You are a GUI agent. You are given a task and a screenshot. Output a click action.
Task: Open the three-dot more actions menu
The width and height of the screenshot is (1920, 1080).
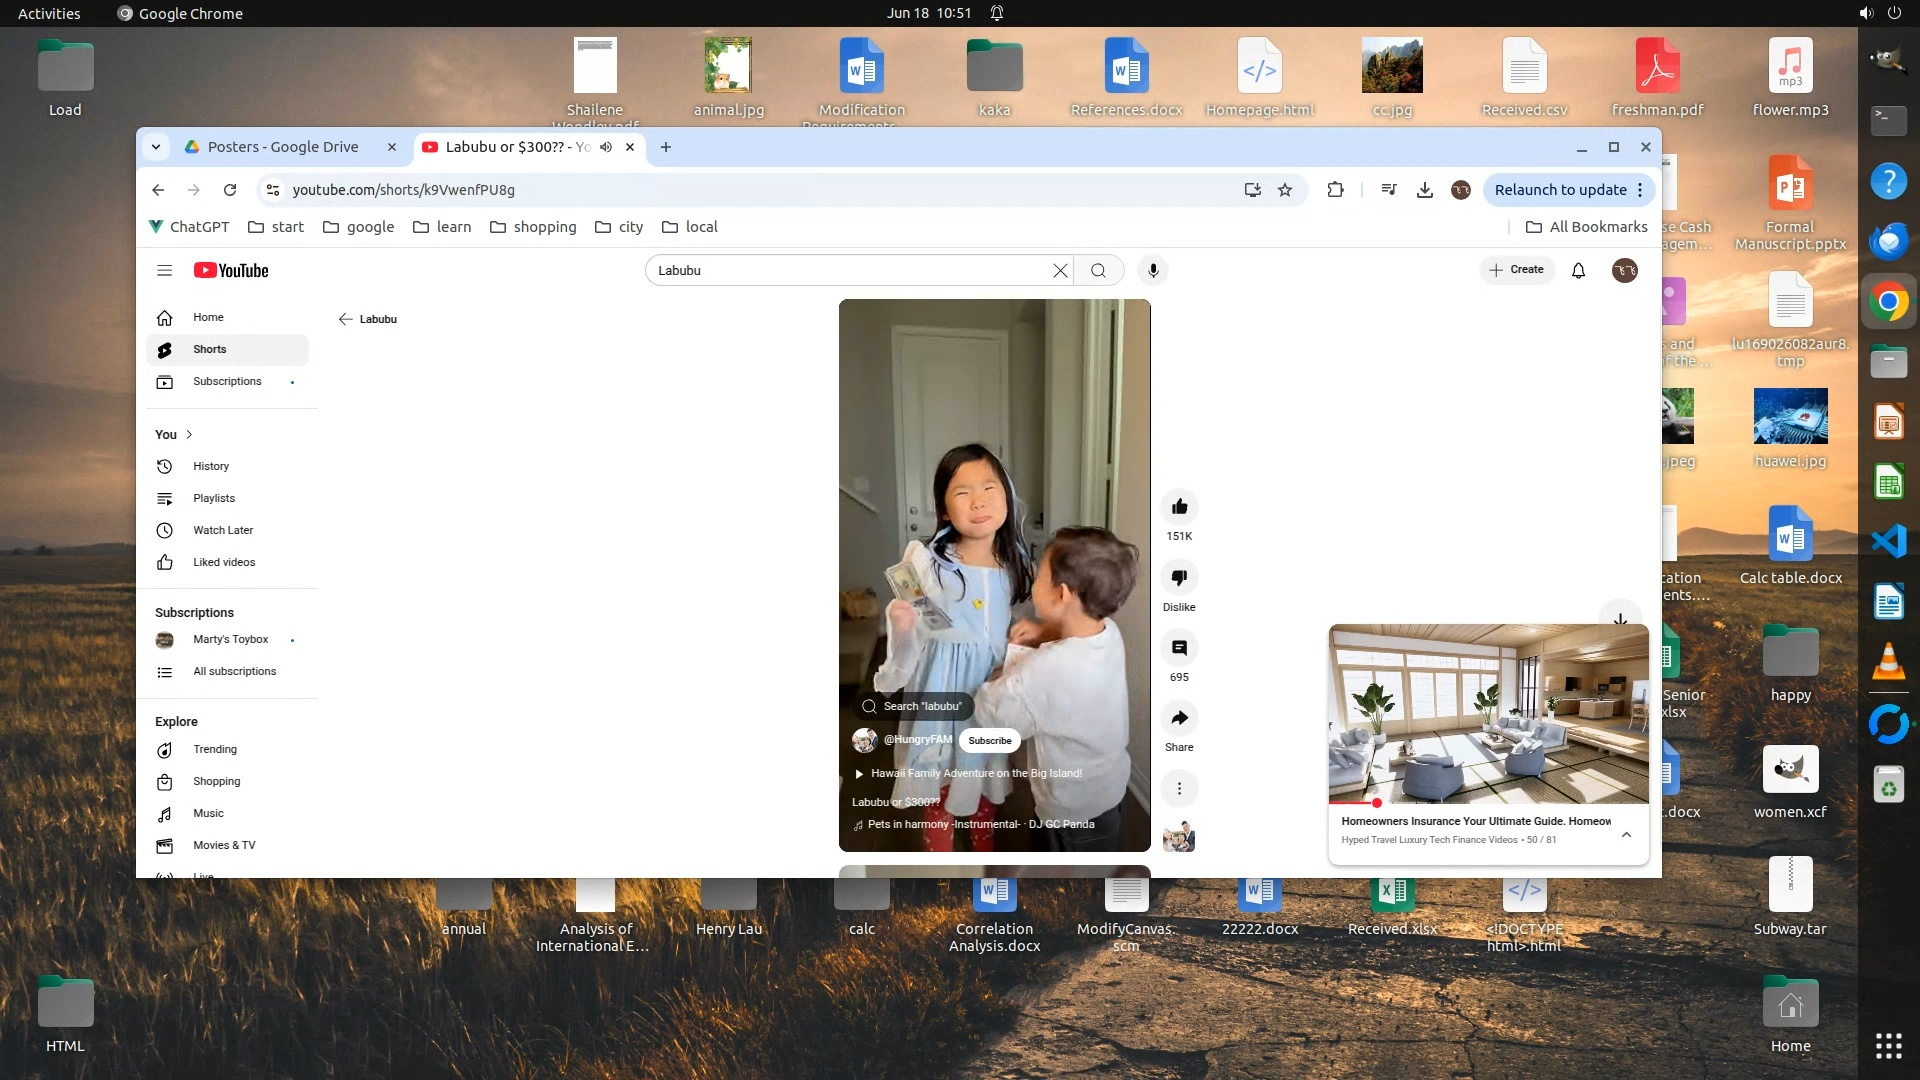coord(1179,789)
